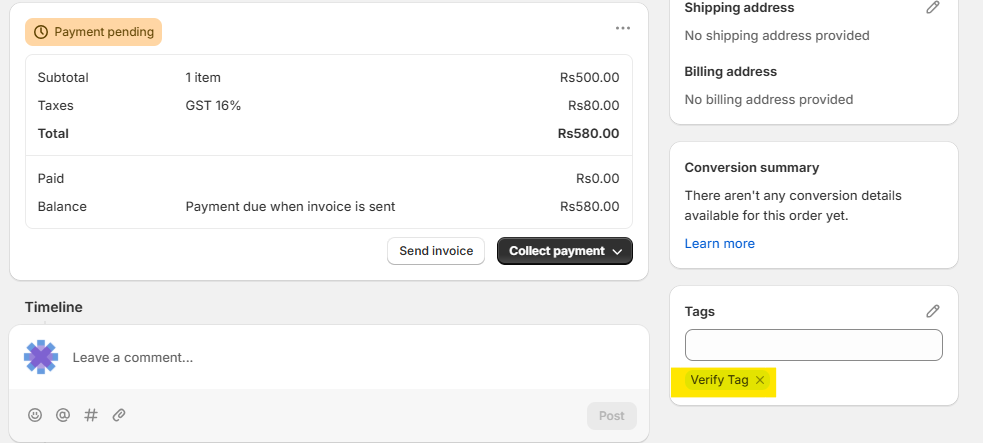Click the user avatar in timeline
The image size is (983, 443).
coord(41,357)
